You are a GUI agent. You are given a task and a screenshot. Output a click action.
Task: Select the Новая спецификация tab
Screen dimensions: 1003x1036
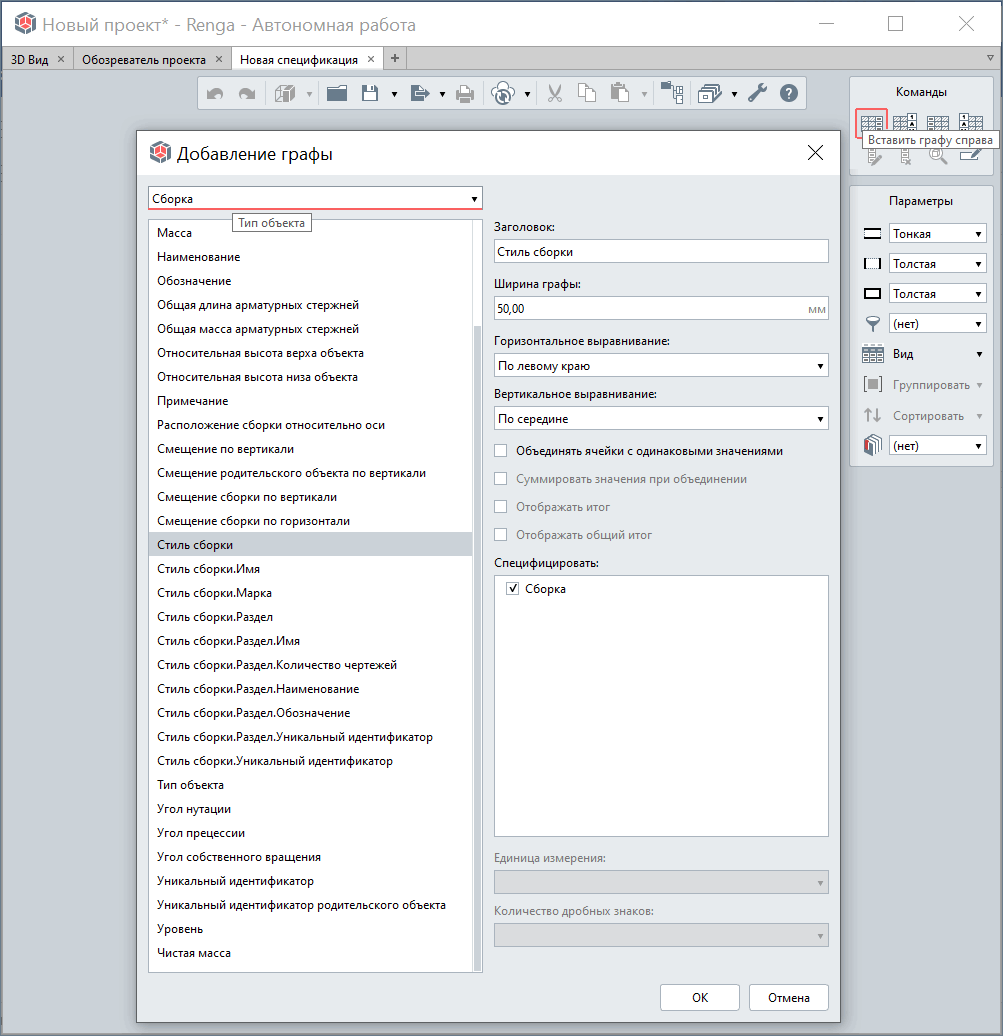[299, 59]
